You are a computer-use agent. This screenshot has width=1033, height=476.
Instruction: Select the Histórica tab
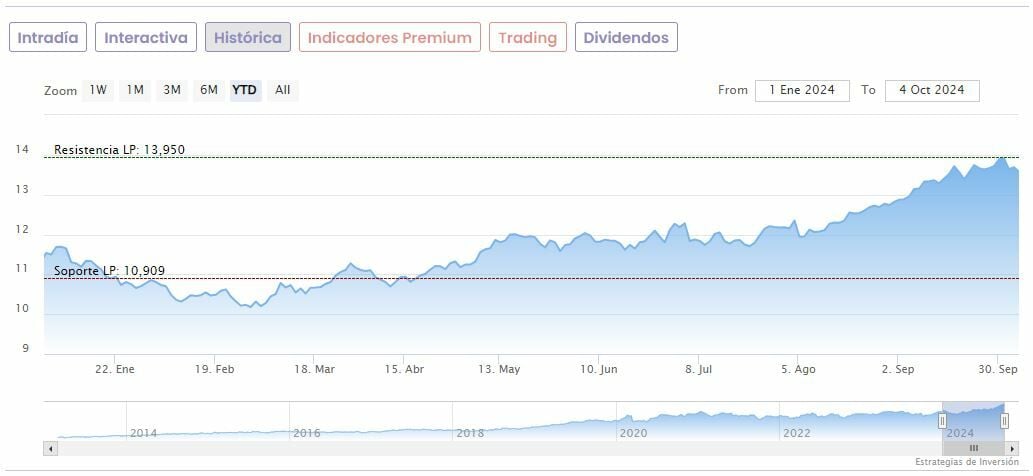248,38
